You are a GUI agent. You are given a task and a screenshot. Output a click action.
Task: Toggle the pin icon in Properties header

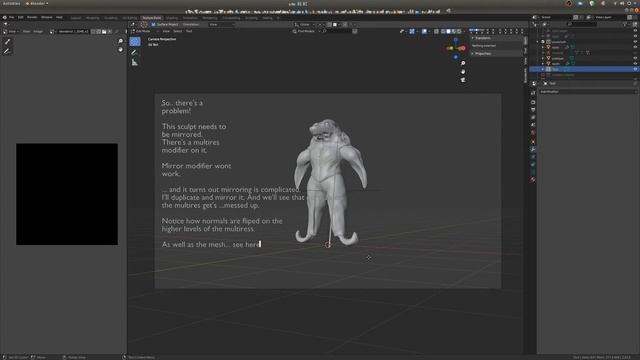coord(635,83)
